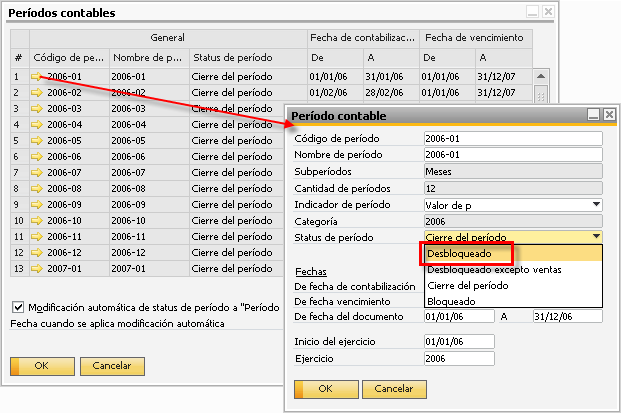The width and height of the screenshot is (621, 413).
Task: Open link arrow for period 2006-05
Action: [x=36, y=141]
